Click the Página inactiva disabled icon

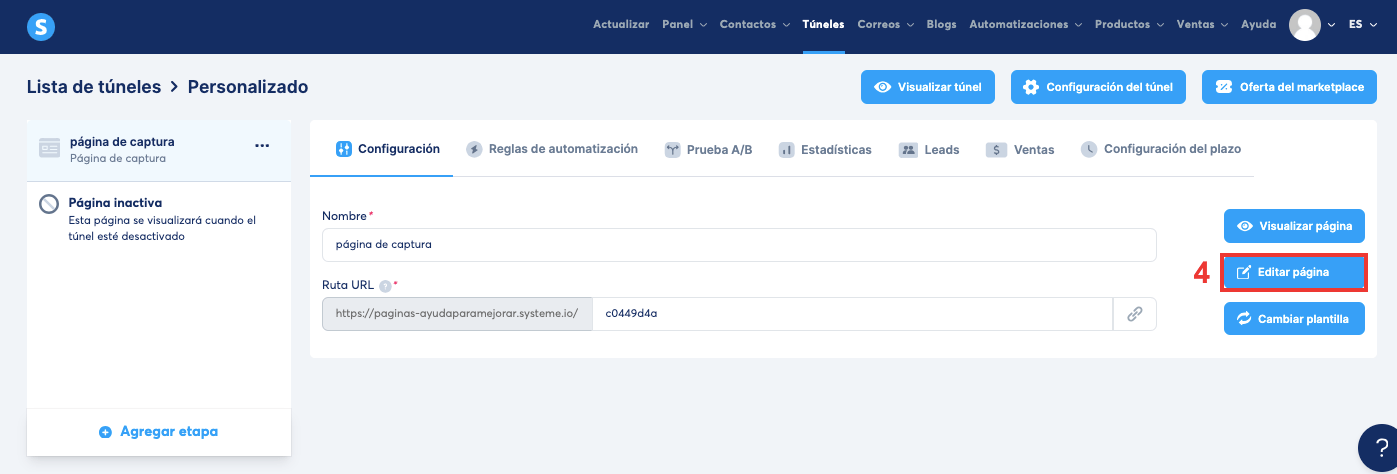49,204
